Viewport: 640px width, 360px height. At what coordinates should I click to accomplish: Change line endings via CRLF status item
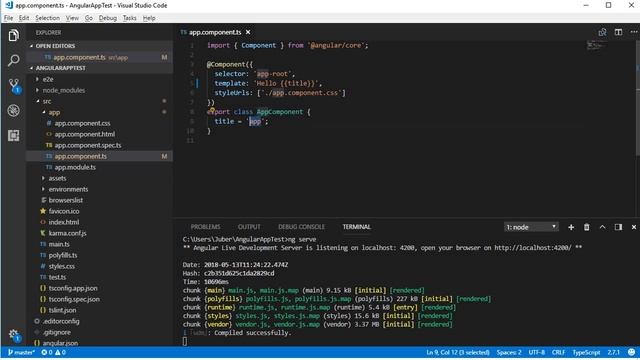558,352
